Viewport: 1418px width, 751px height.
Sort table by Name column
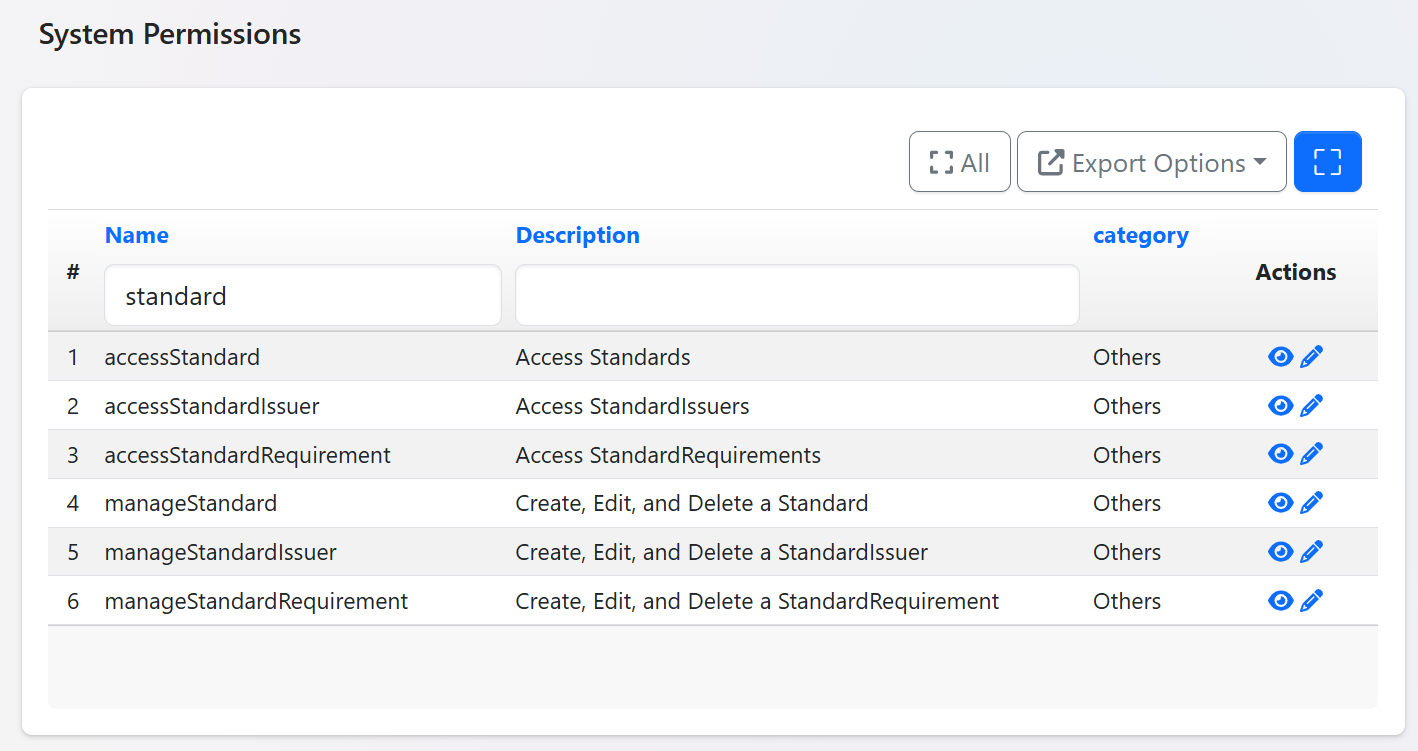137,236
